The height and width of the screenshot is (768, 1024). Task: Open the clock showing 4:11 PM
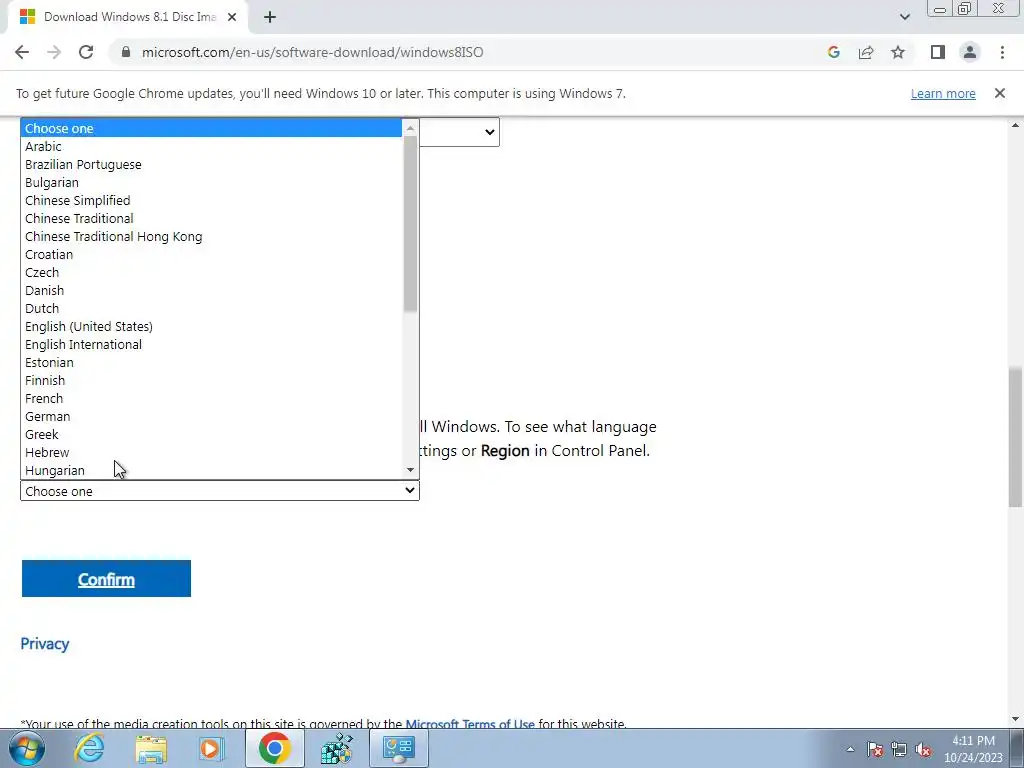coord(973,749)
